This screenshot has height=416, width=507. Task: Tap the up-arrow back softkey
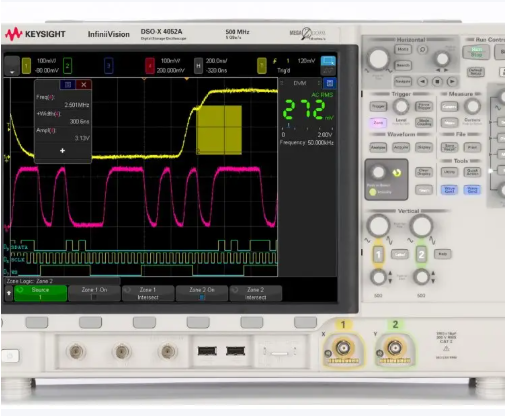tap(9, 293)
